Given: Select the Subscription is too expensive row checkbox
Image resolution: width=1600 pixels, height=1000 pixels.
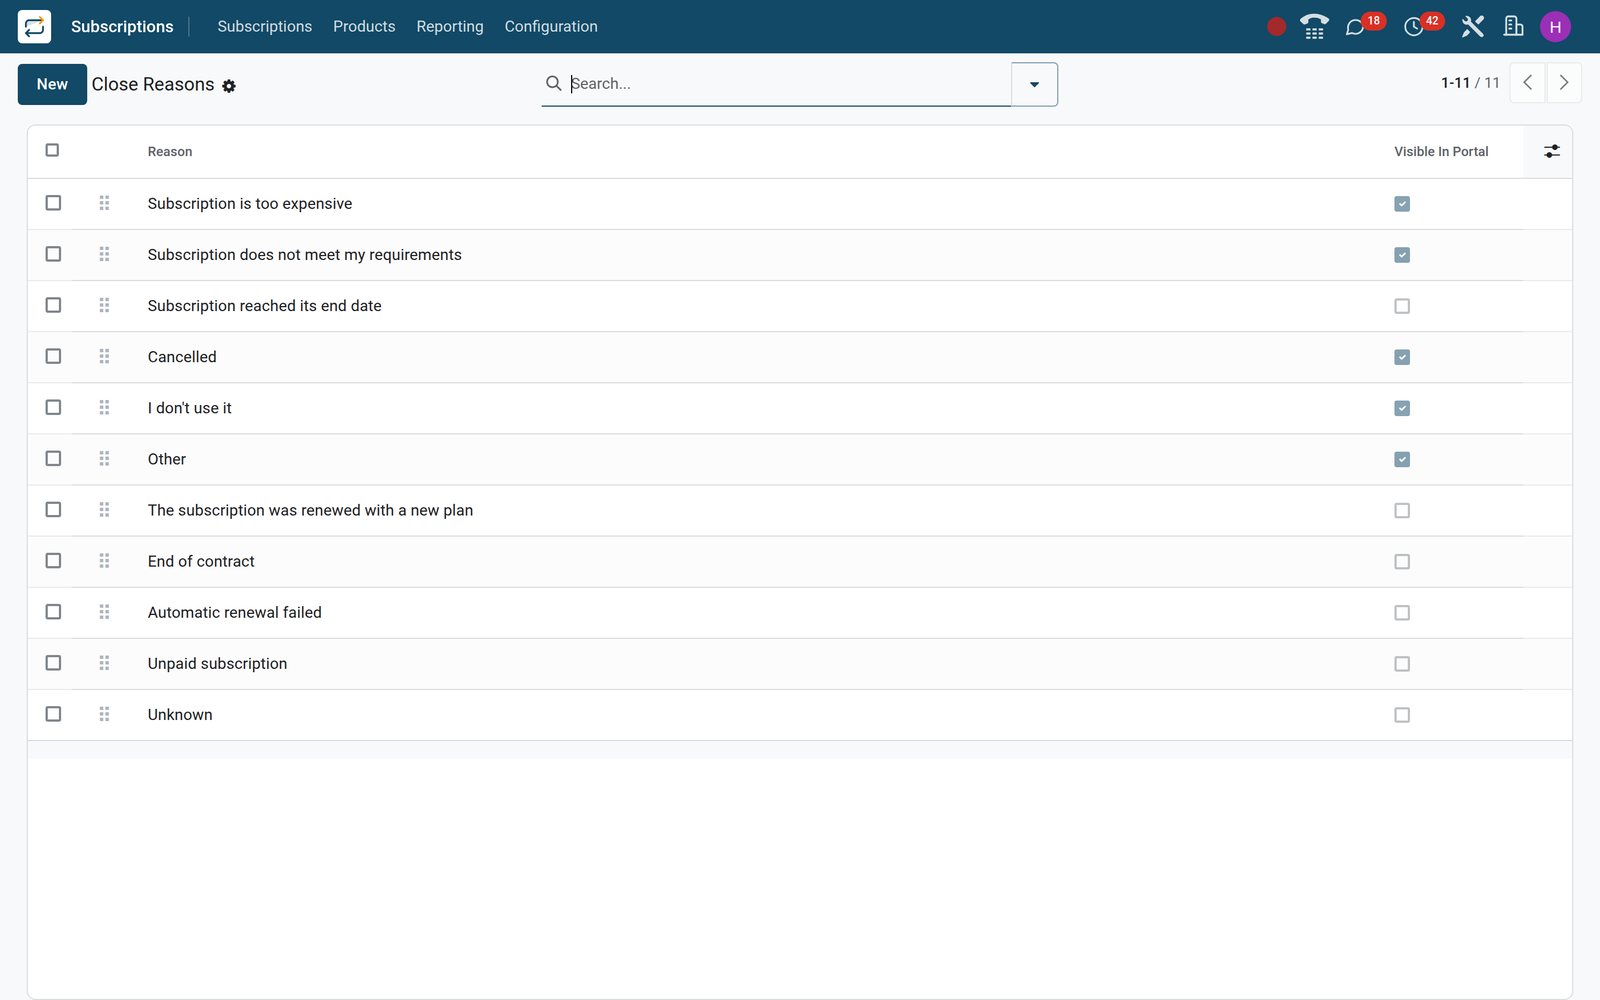Looking at the screenshot, I should click(53, 203).
